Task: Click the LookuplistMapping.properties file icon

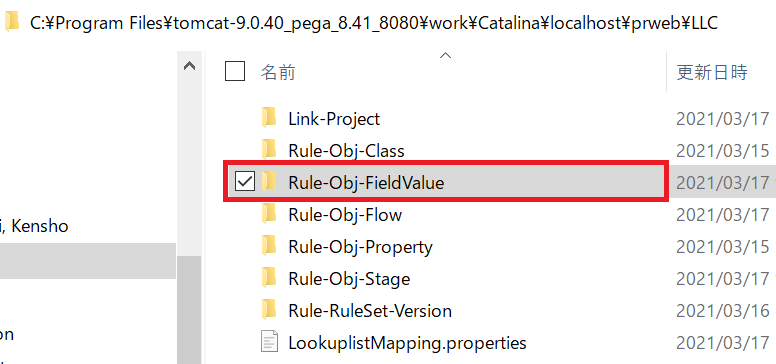Action: (269, 343)
